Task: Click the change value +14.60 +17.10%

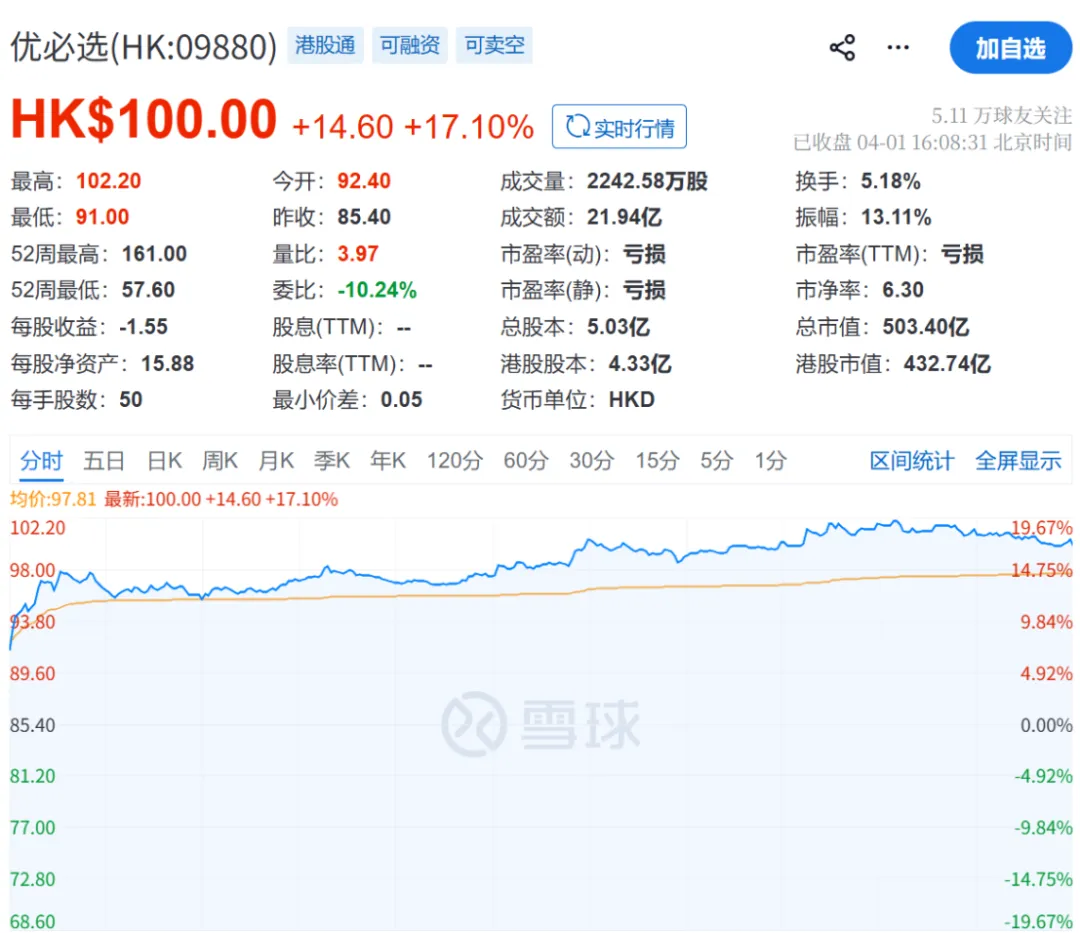Action: (x=413, y=127)
